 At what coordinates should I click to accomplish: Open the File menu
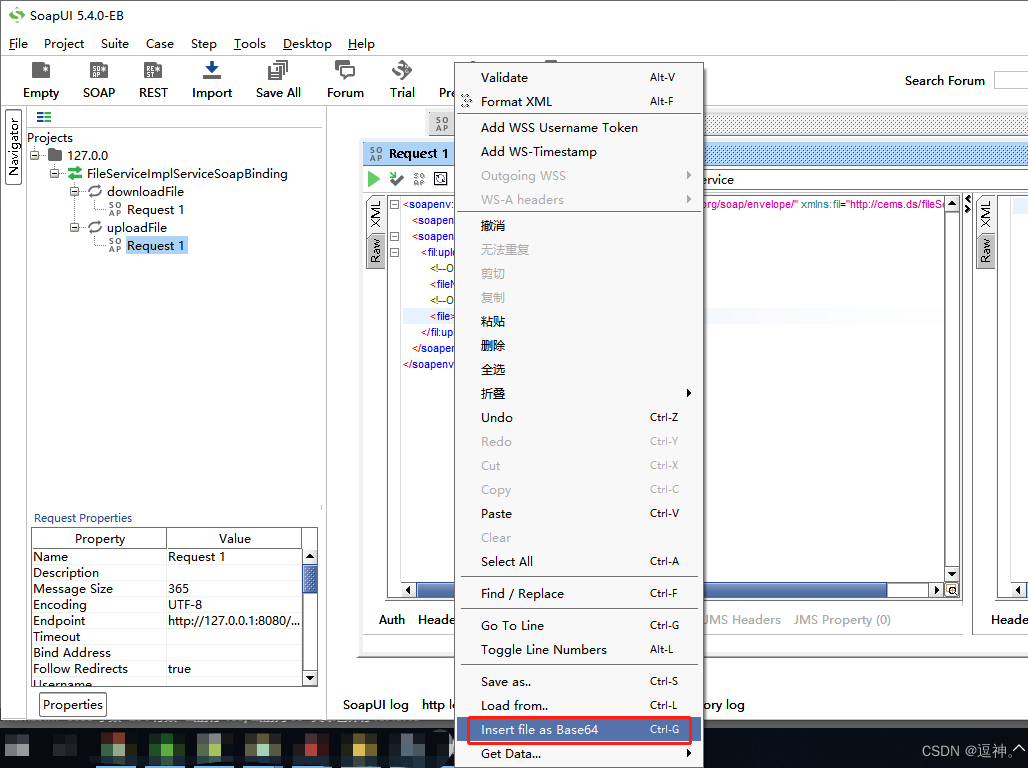coord(18,43)
